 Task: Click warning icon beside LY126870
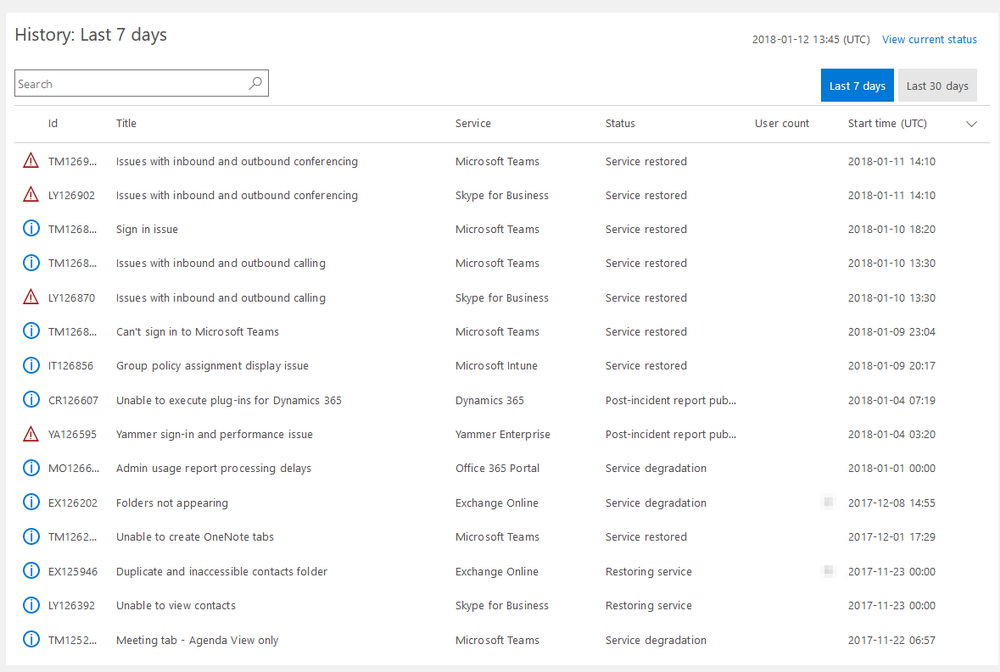tap(31, 297)
